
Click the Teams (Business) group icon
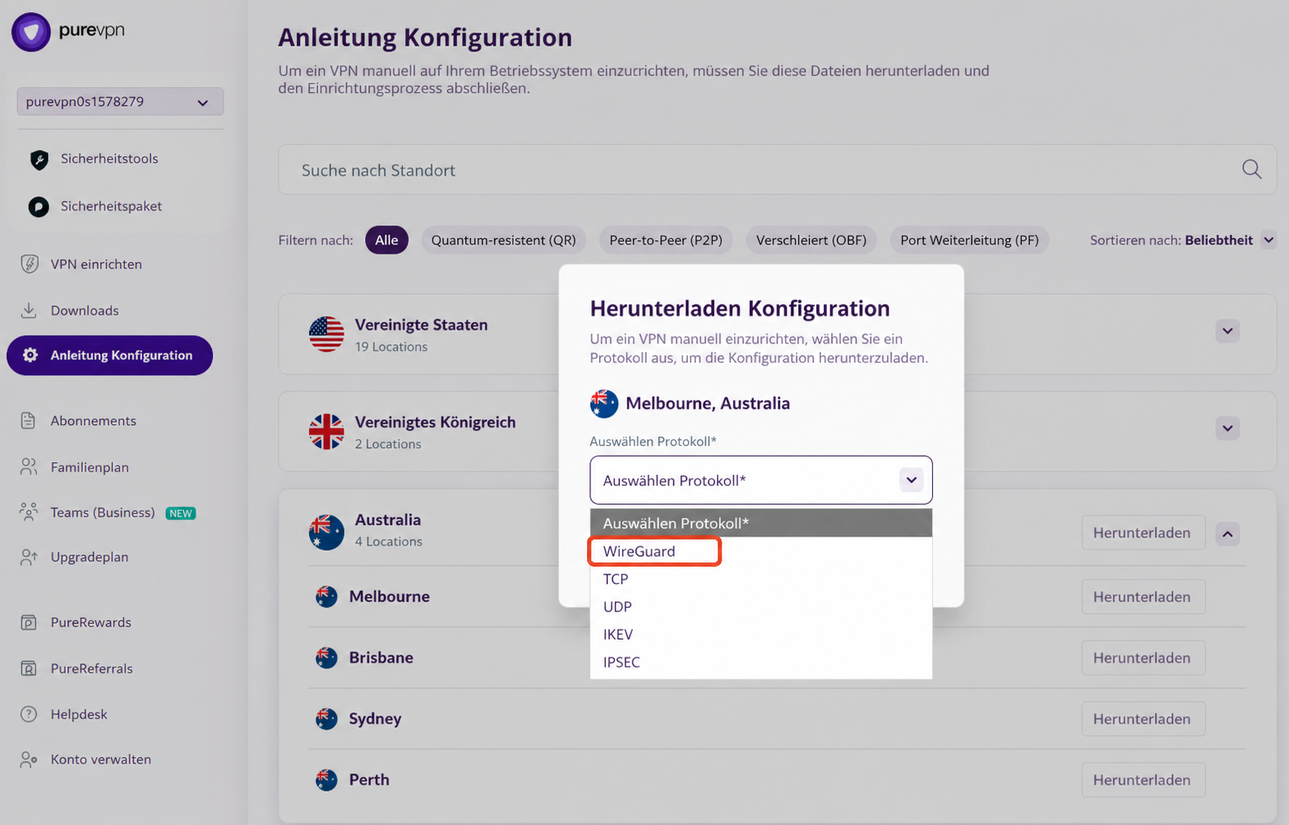coord(29,512)
